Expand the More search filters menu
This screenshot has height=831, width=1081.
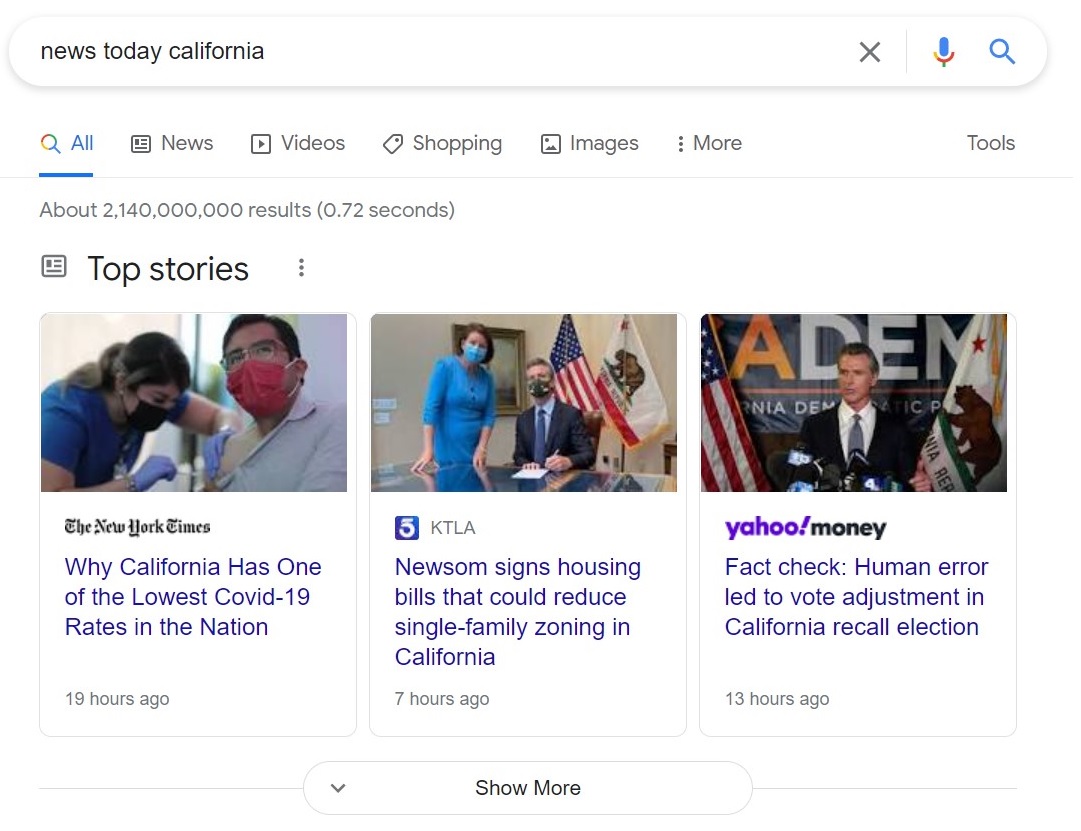pyautogui.click(x=708, y=143)
